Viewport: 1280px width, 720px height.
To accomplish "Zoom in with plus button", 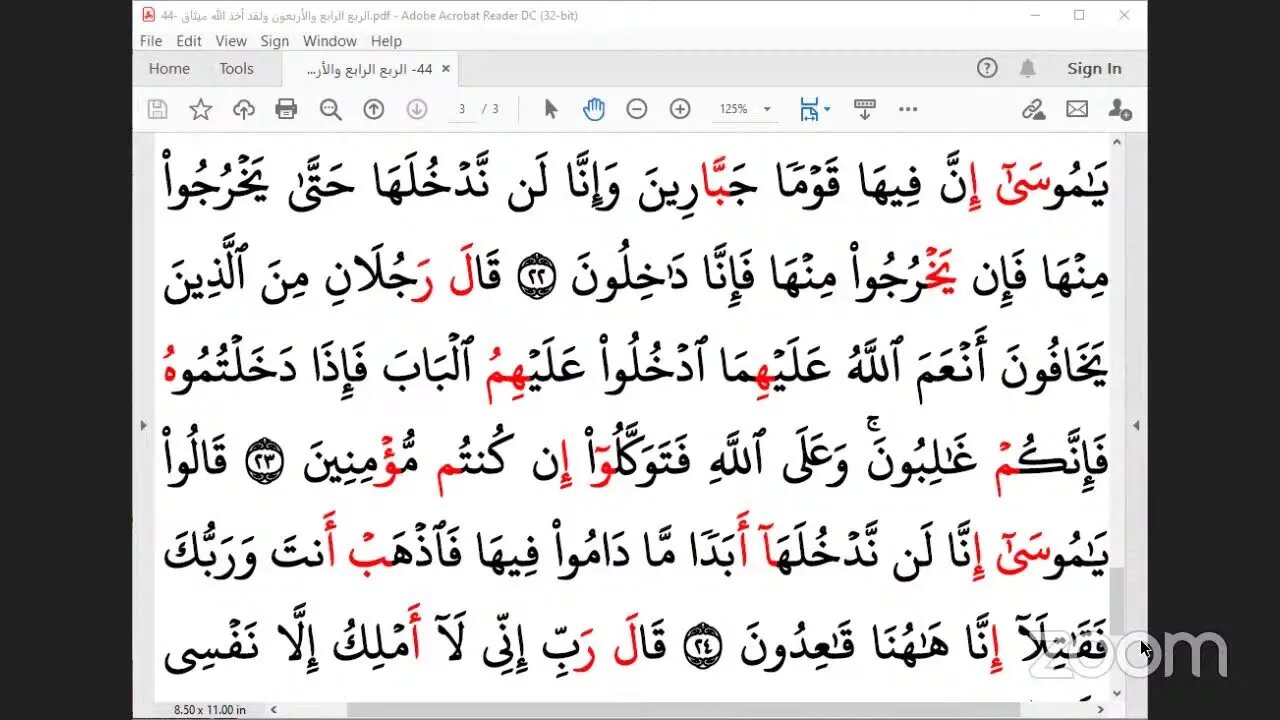I will pos(680,109).
